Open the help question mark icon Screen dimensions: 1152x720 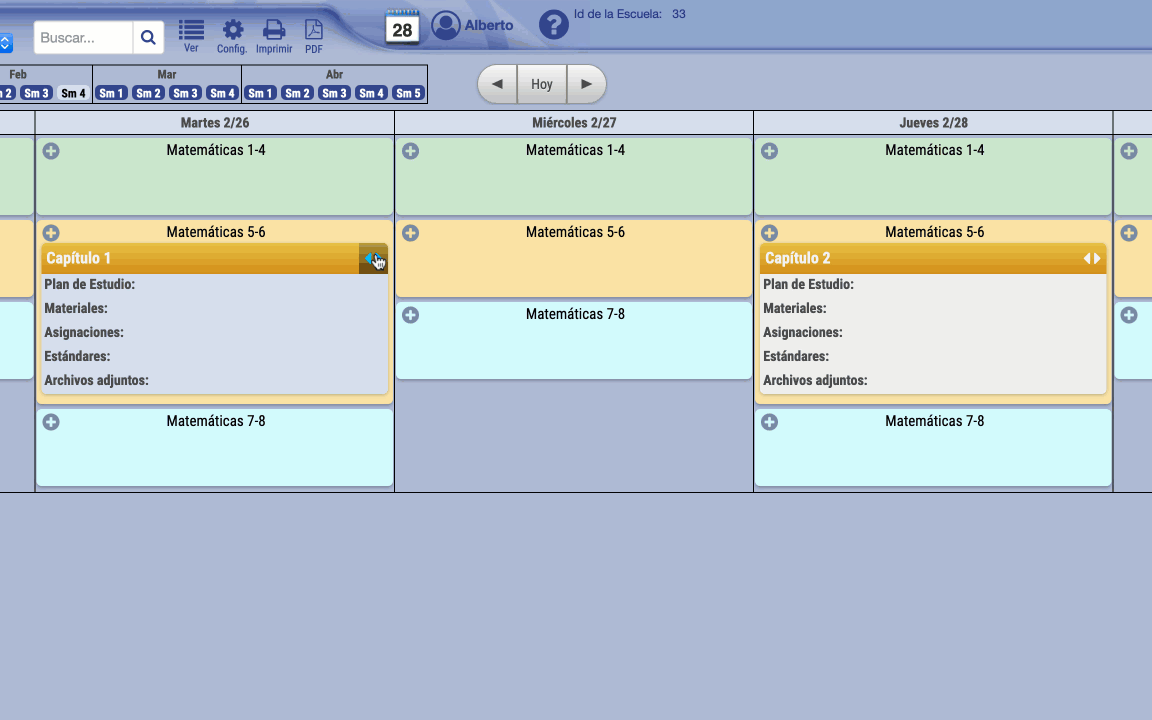553,25
